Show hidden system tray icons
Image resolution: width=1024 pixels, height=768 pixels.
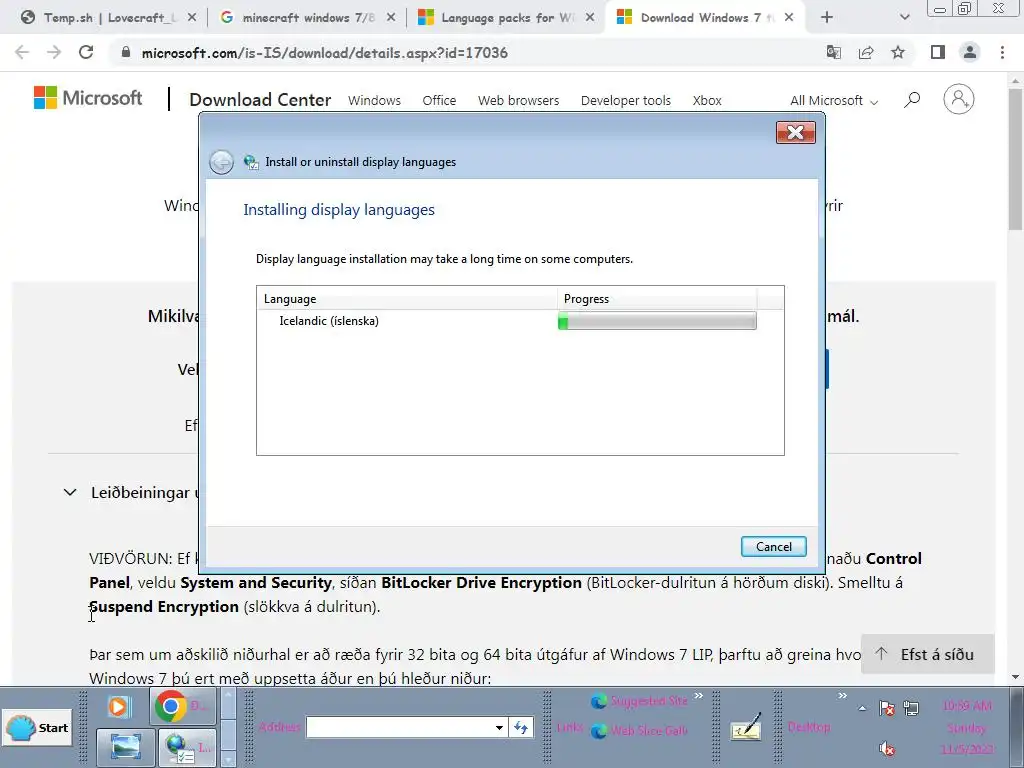[863, 708]
